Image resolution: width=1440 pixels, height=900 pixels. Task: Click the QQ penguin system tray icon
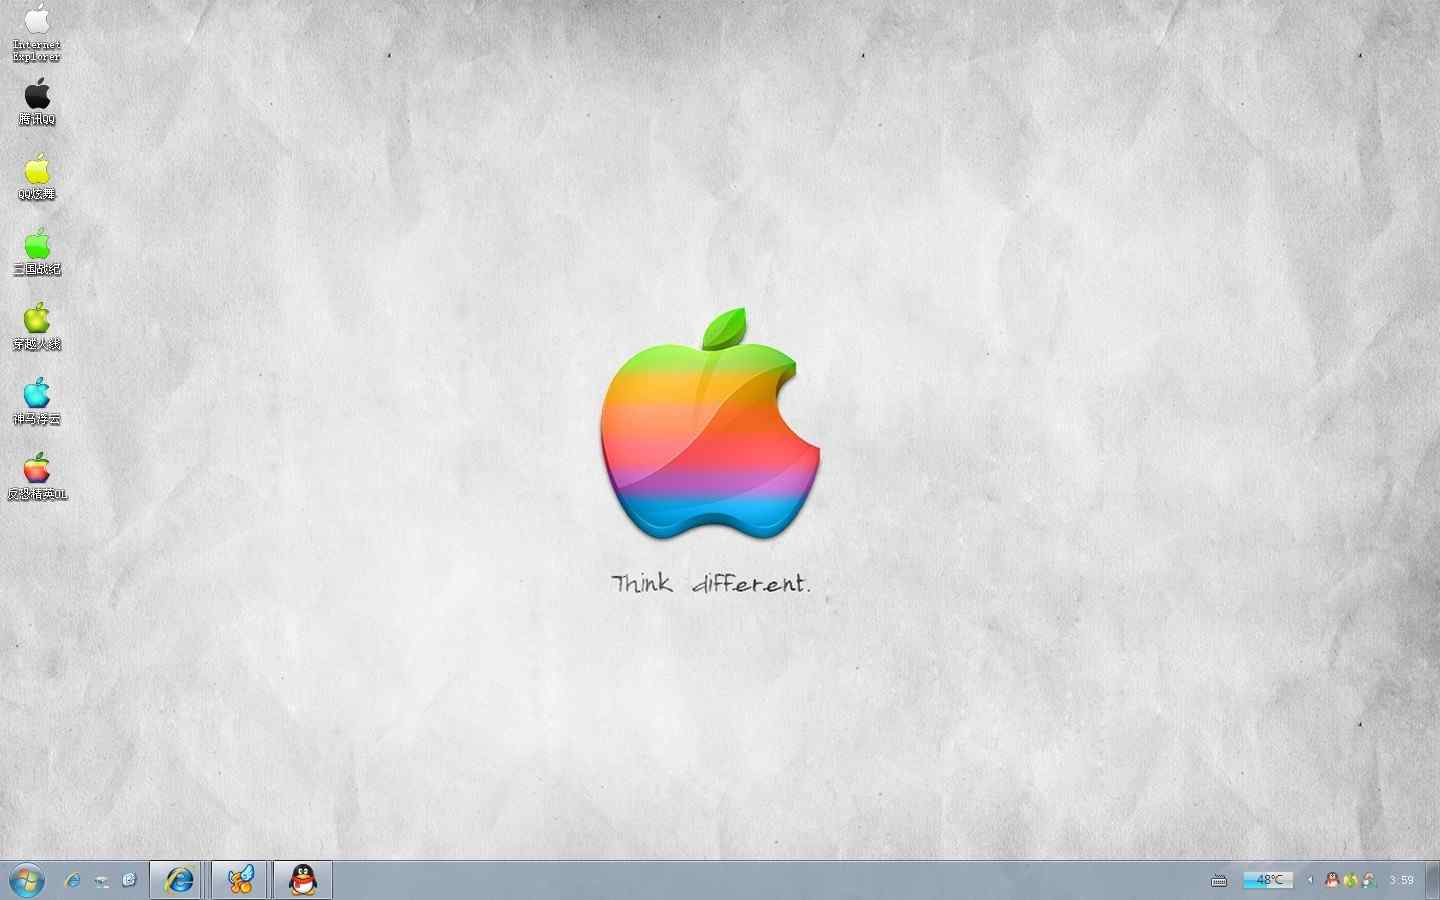1332,880
